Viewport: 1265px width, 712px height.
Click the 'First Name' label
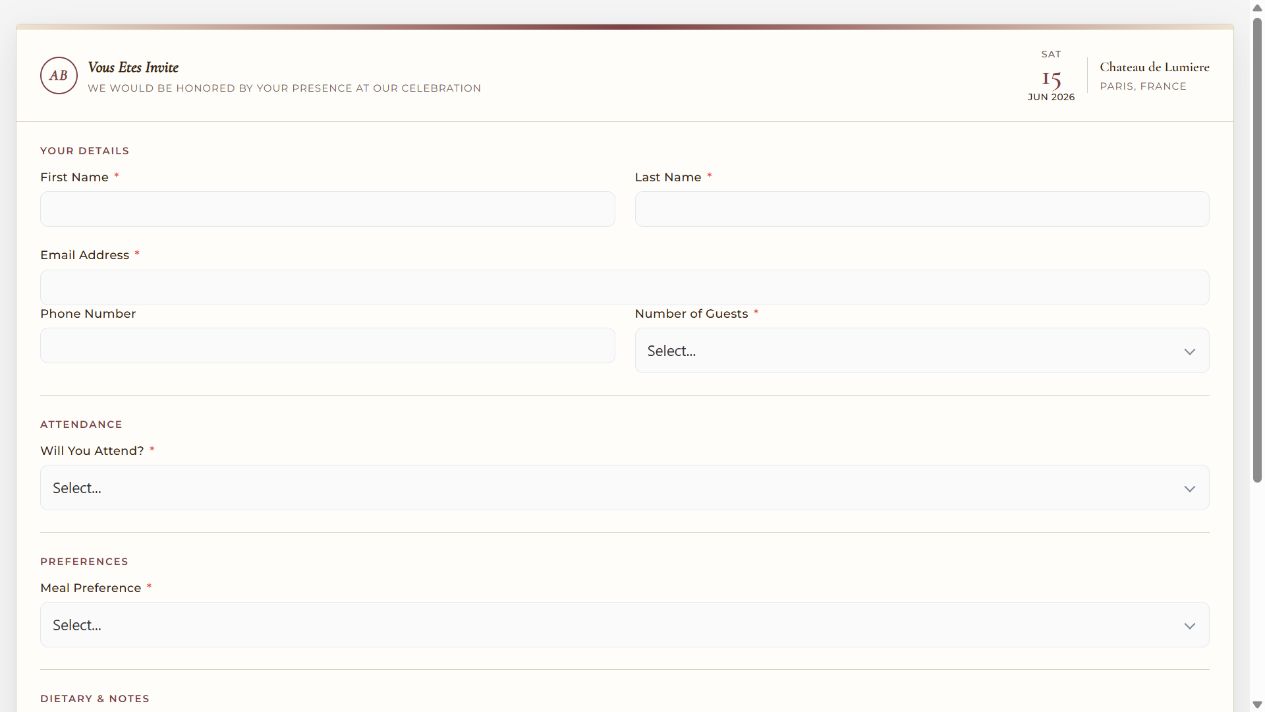(74, 177)
